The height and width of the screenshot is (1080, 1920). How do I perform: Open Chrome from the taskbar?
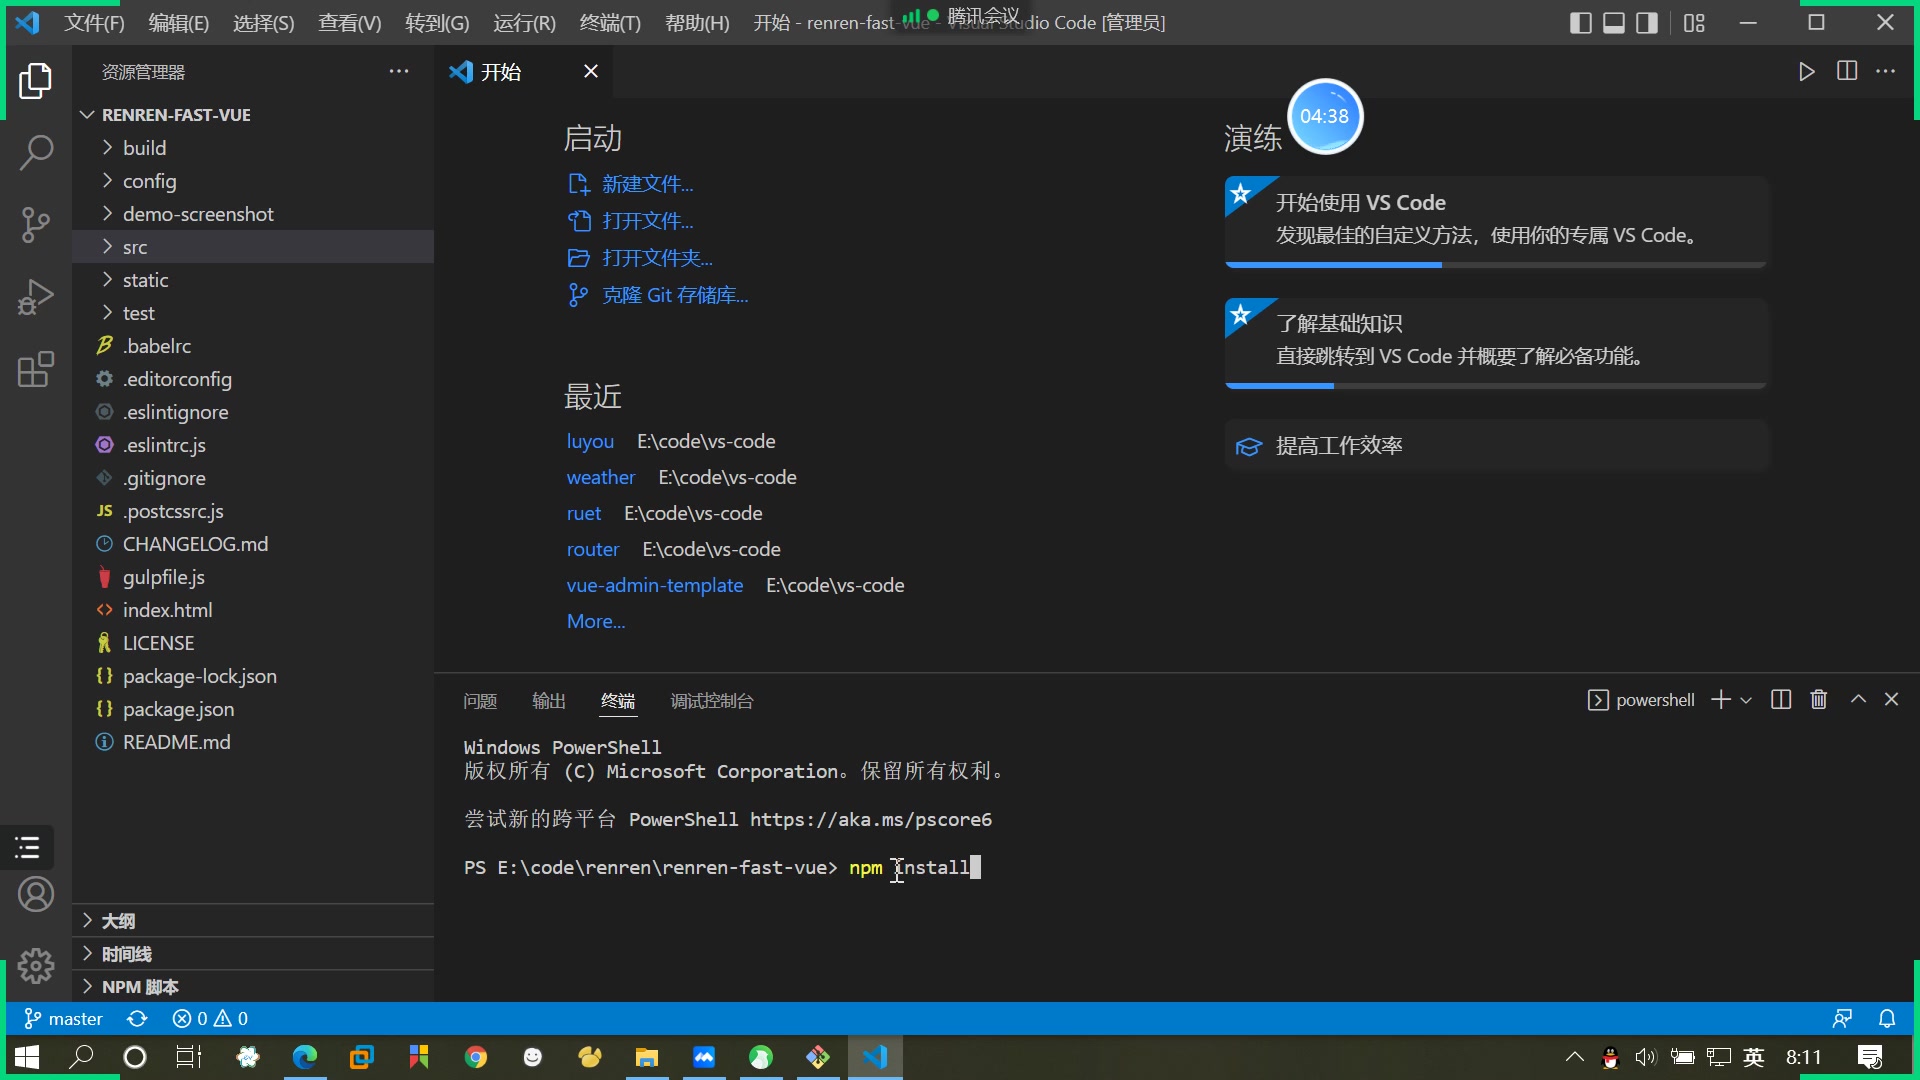click(x=476, y=1057)
